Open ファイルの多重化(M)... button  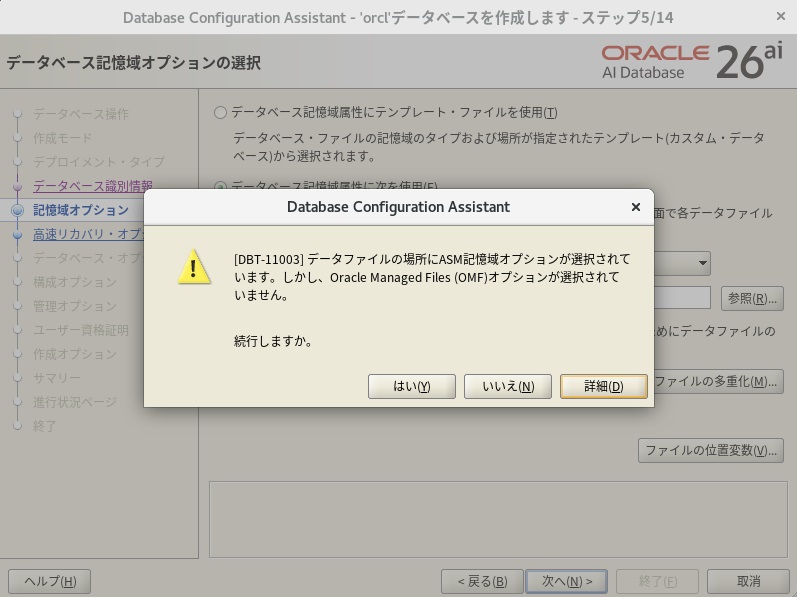(718, 381)
